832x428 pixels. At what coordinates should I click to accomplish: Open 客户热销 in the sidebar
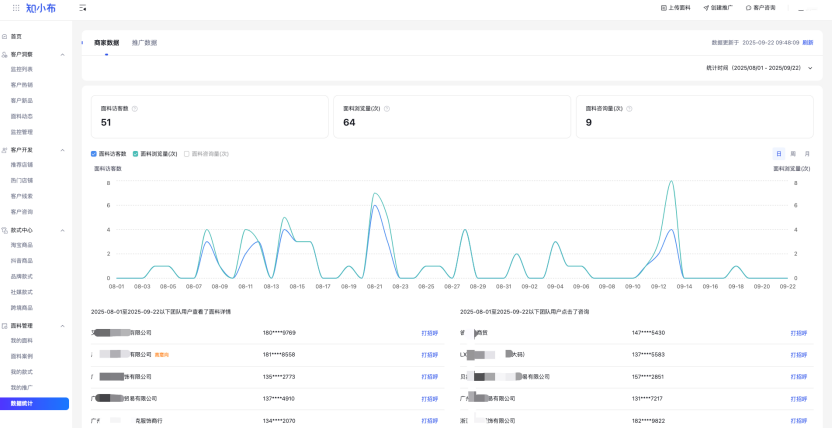pyautogui.click(x=22, y=85)
